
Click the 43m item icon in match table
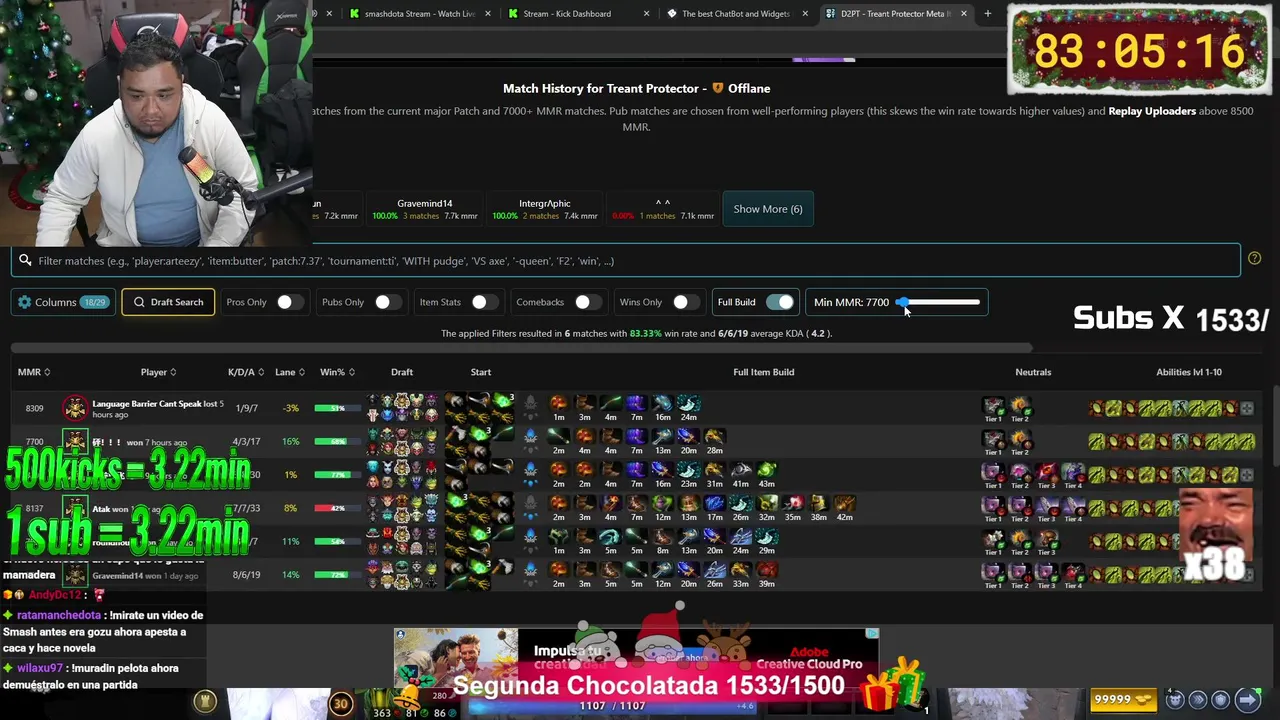tap(766, 469)
